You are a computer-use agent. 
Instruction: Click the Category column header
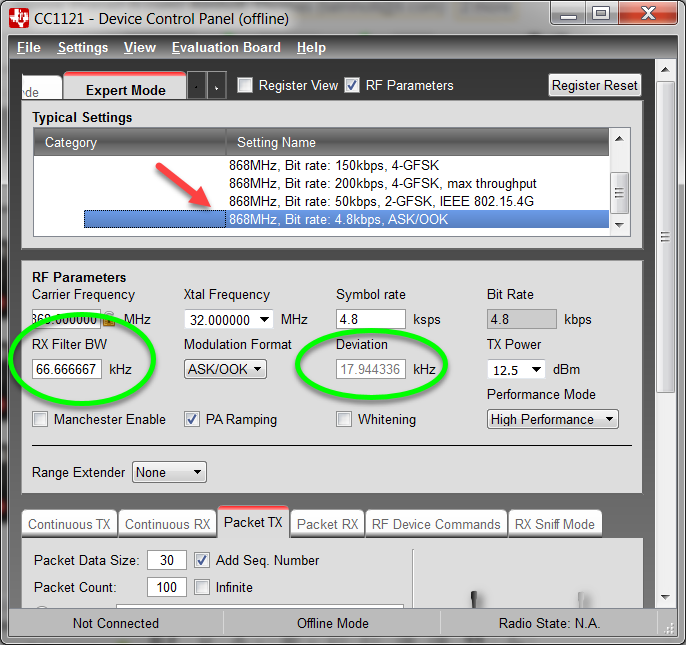click(x=130, y=142)
